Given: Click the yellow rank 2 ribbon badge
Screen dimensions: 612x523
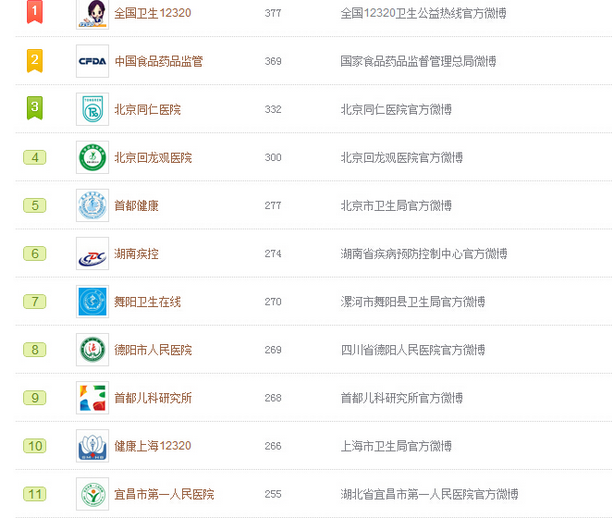Looking at the screenshot, I should [35, 61].
